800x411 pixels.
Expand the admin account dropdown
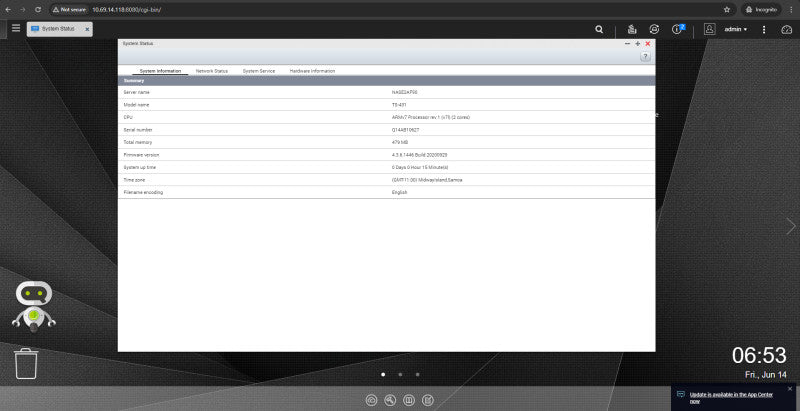click(x=736, y=30)
